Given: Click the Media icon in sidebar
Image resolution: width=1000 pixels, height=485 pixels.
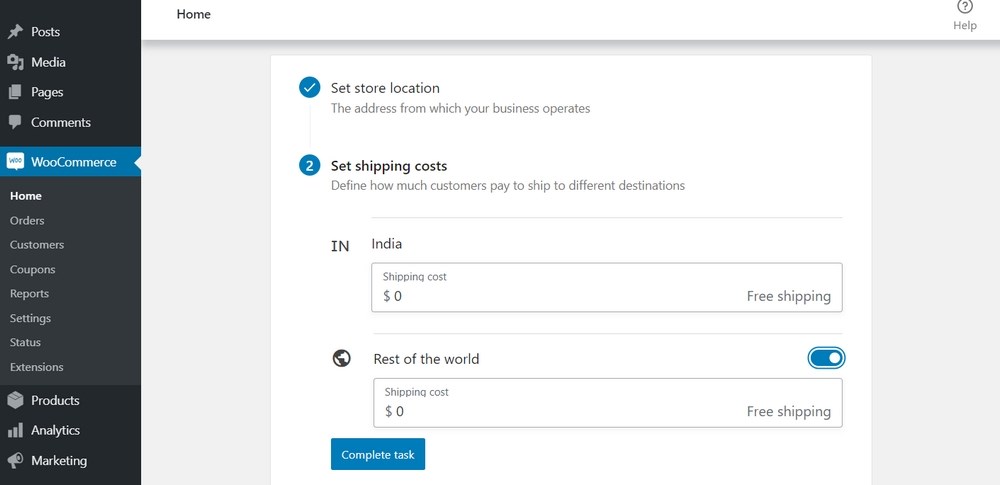Looking at the screenshot, I should (x=15, y=62).
